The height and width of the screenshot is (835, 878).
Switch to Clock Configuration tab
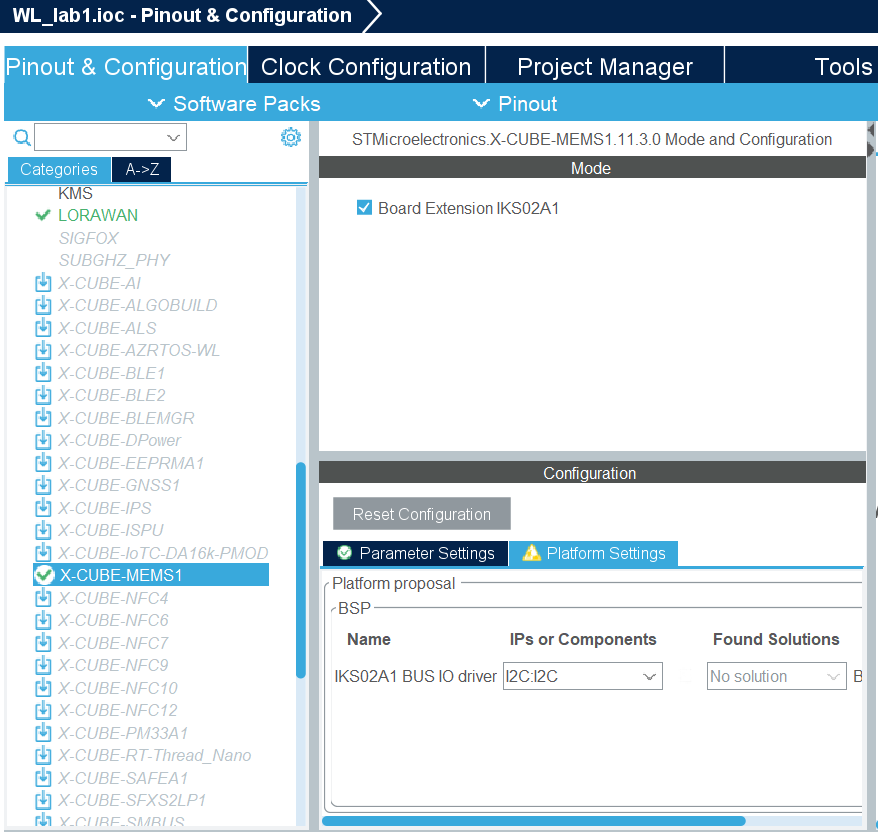(x=366, y=67)
